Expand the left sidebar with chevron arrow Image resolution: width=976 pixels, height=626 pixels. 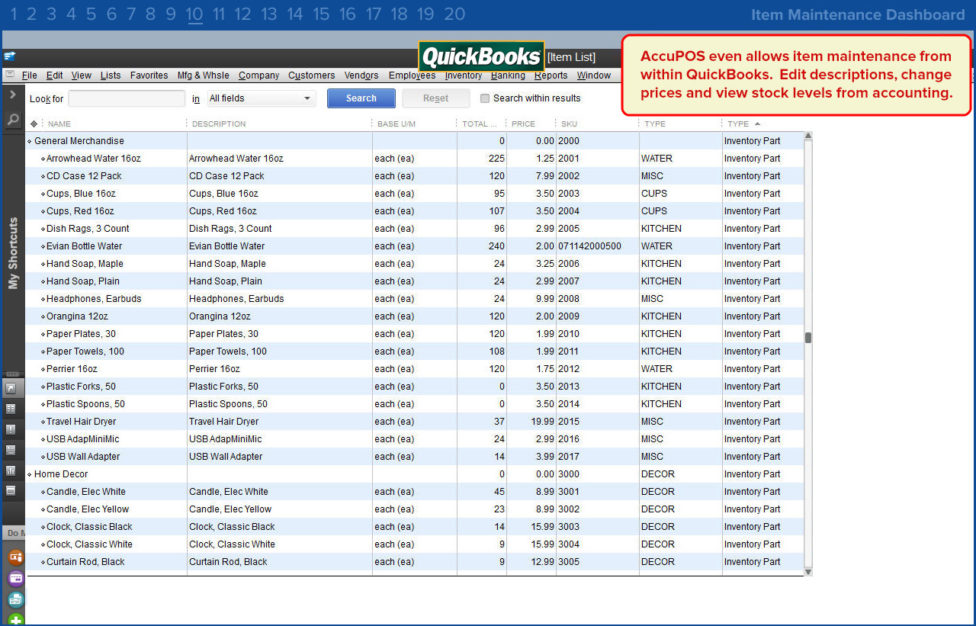12,95
